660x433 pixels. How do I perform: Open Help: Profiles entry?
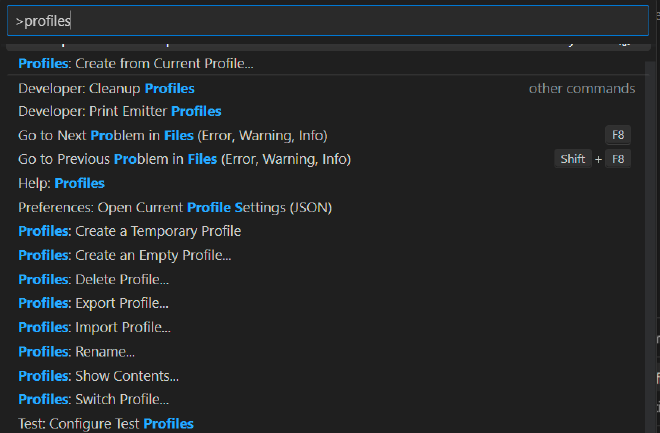[62, 183]
